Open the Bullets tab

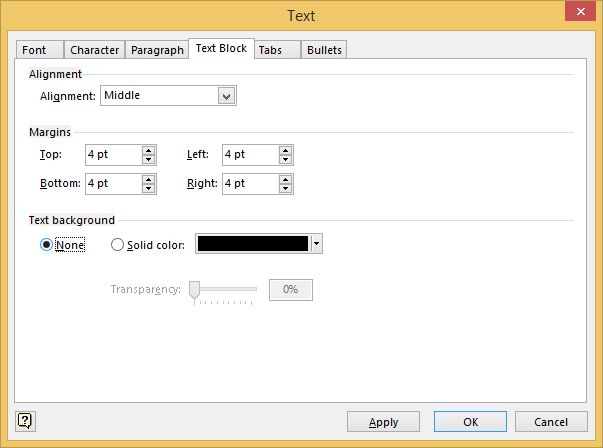click(x=324, y=50)
